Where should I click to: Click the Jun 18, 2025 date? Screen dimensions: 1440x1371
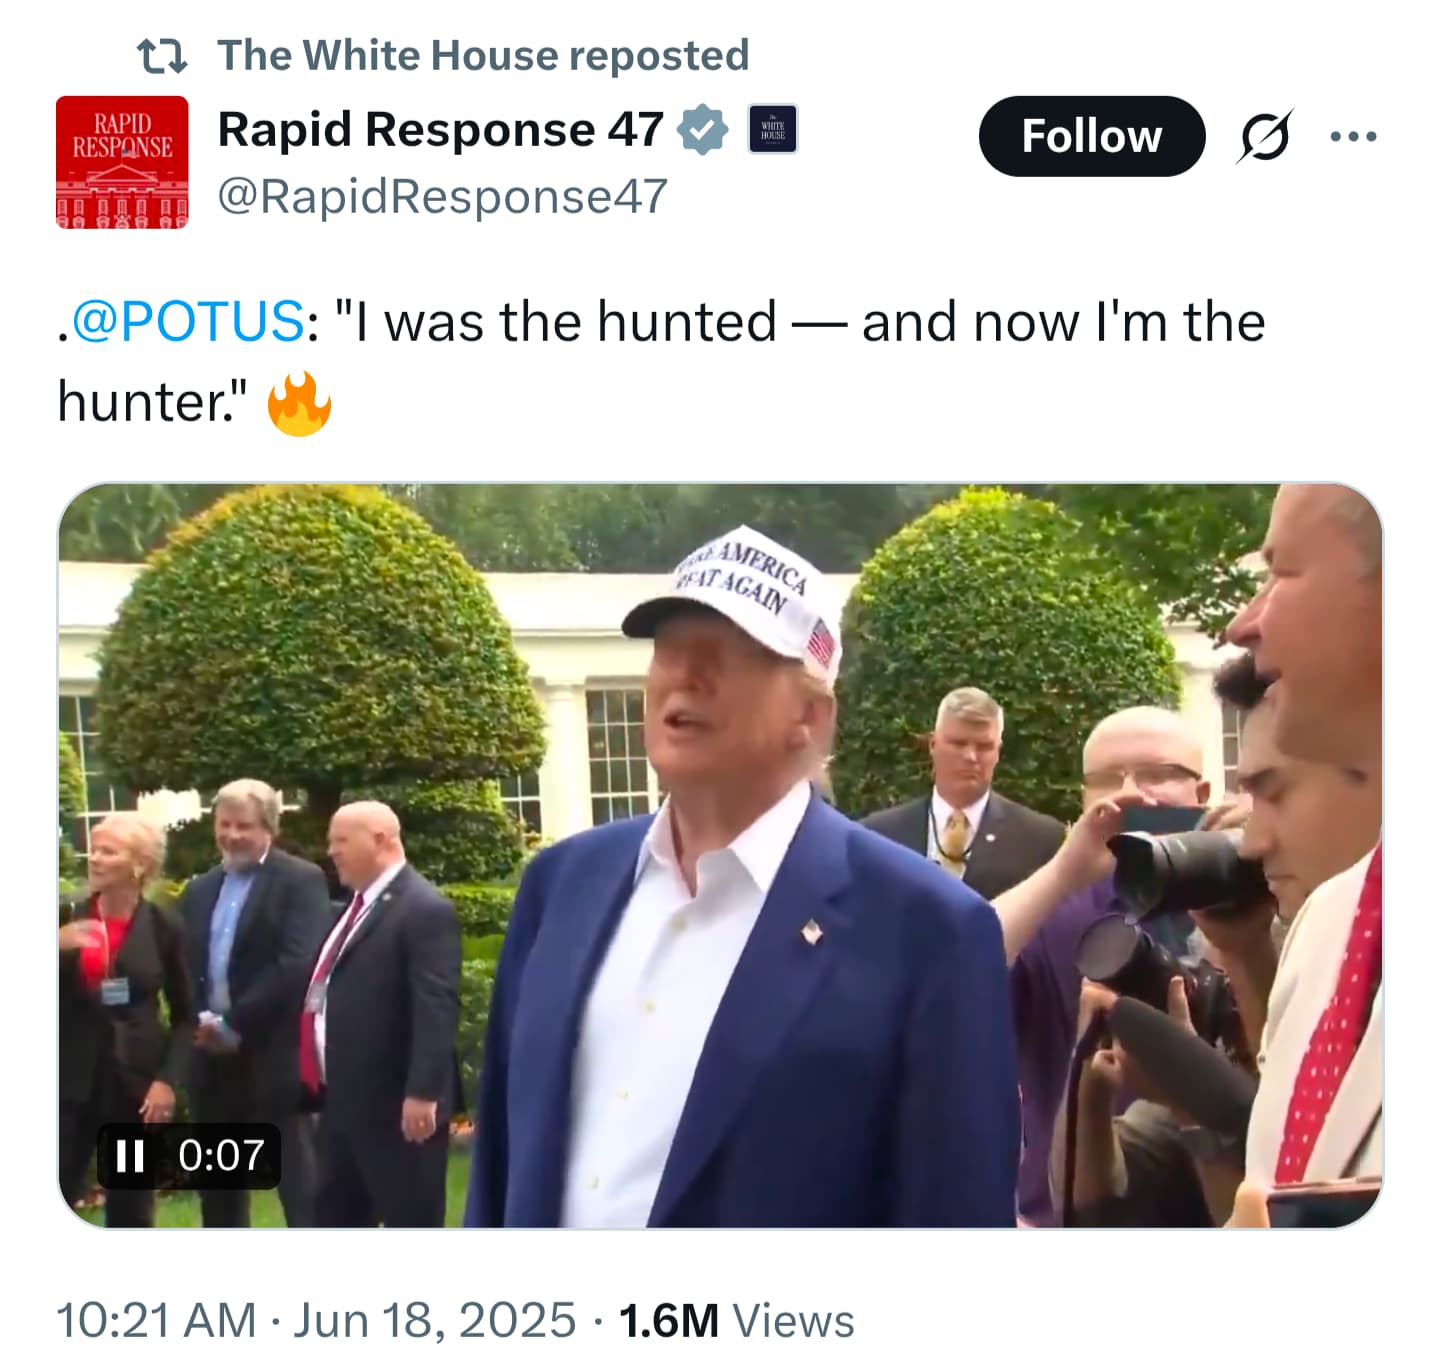click(x=434, y=1321)
